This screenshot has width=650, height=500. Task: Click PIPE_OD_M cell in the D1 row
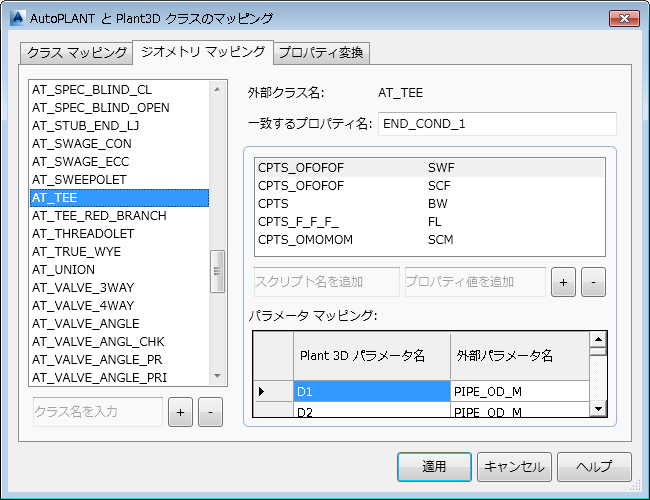tap(520, 391)
